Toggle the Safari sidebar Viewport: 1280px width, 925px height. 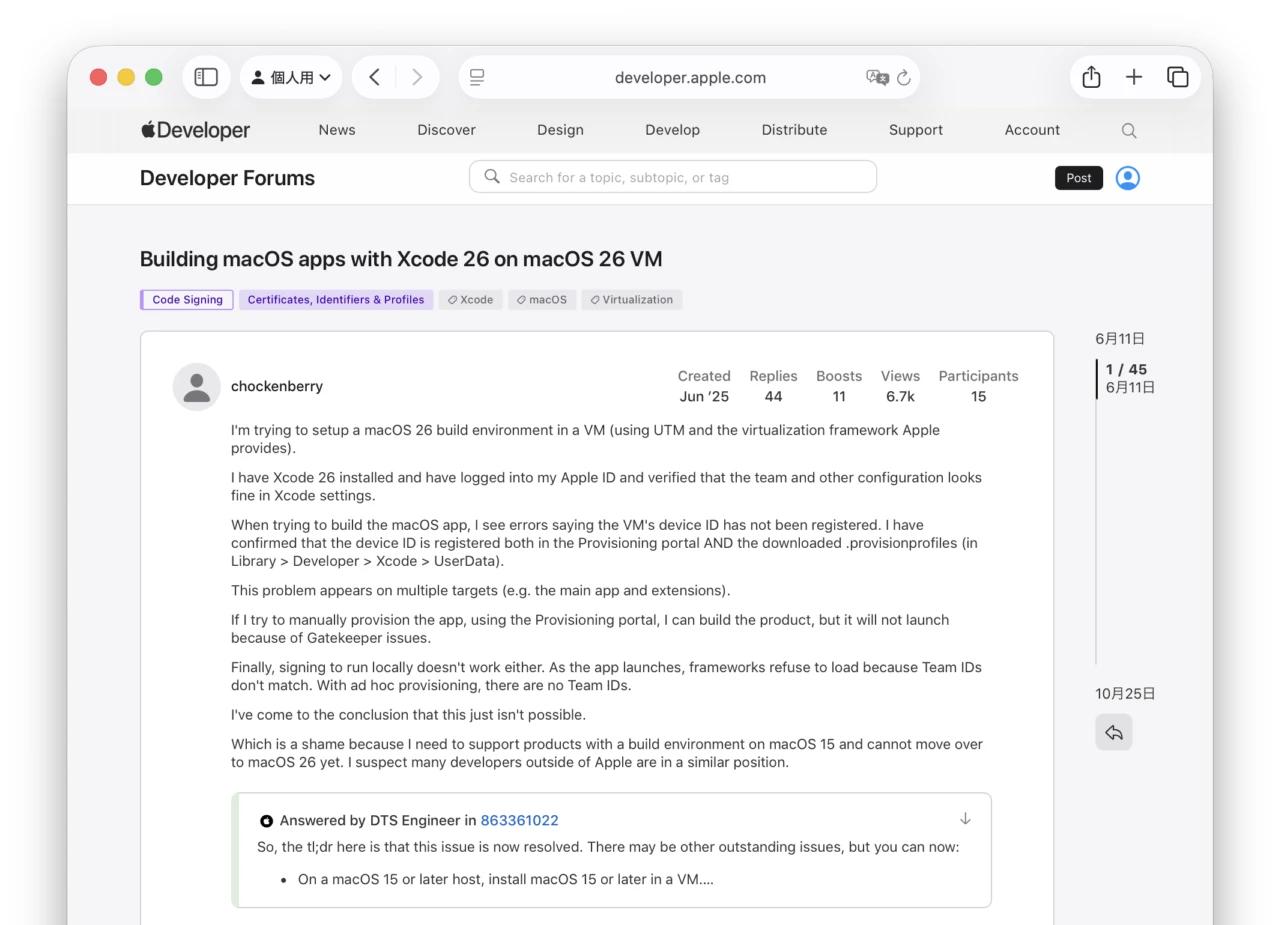point(206,76)
